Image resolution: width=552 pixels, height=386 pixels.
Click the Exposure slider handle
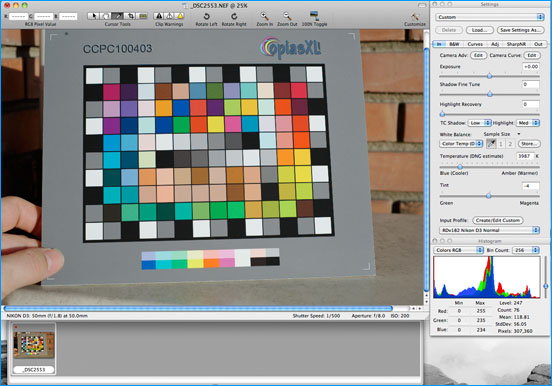pyautogui.click(x=490, y=76)
